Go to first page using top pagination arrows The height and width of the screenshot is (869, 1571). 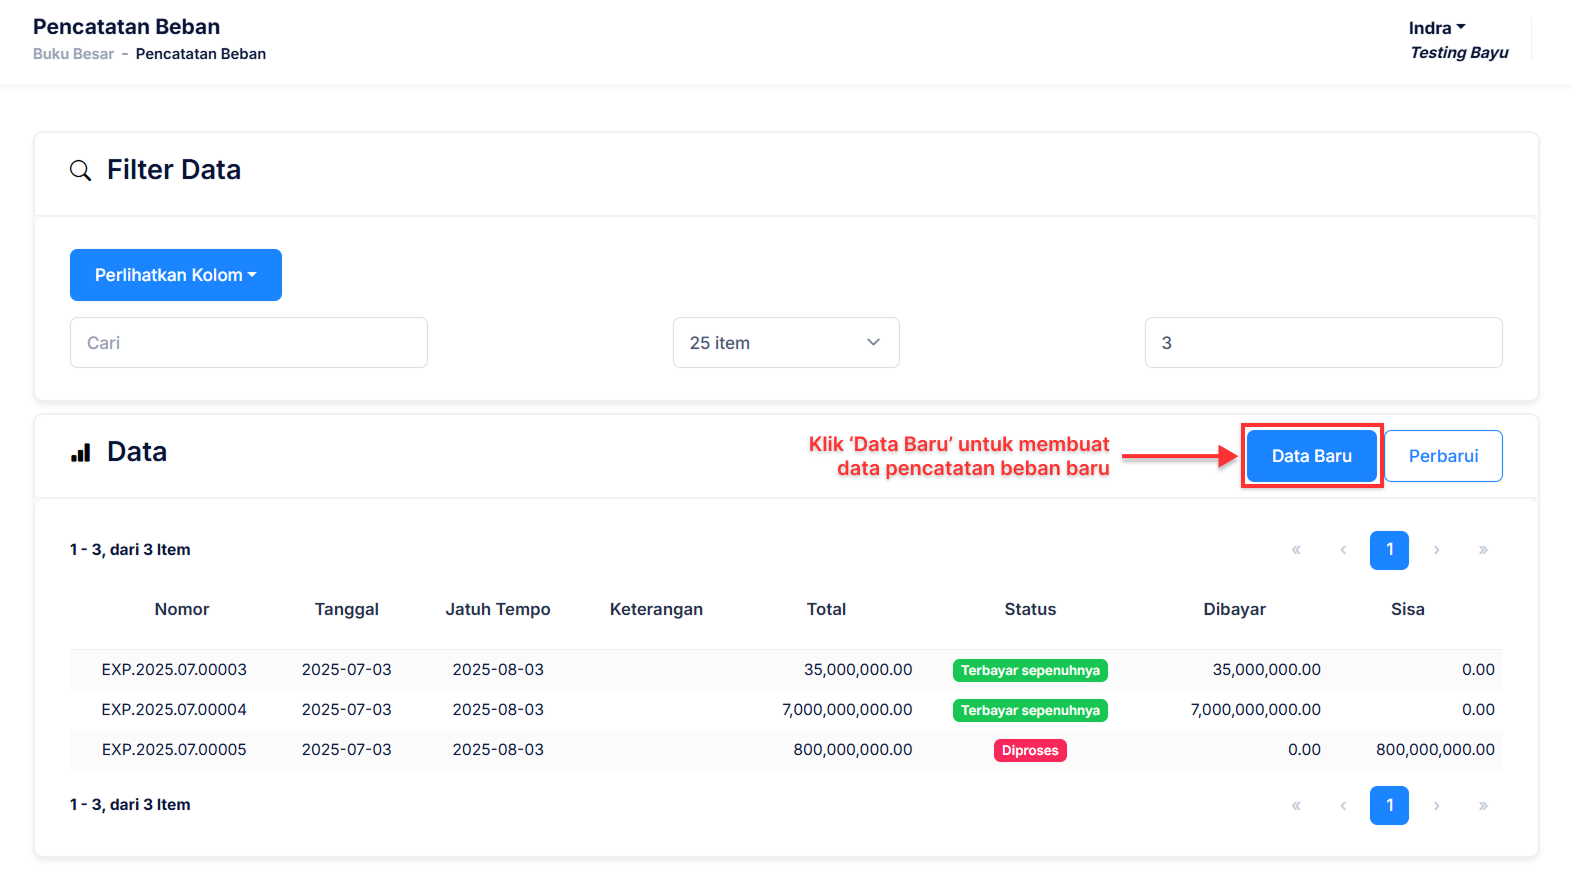coord(1296,550)
